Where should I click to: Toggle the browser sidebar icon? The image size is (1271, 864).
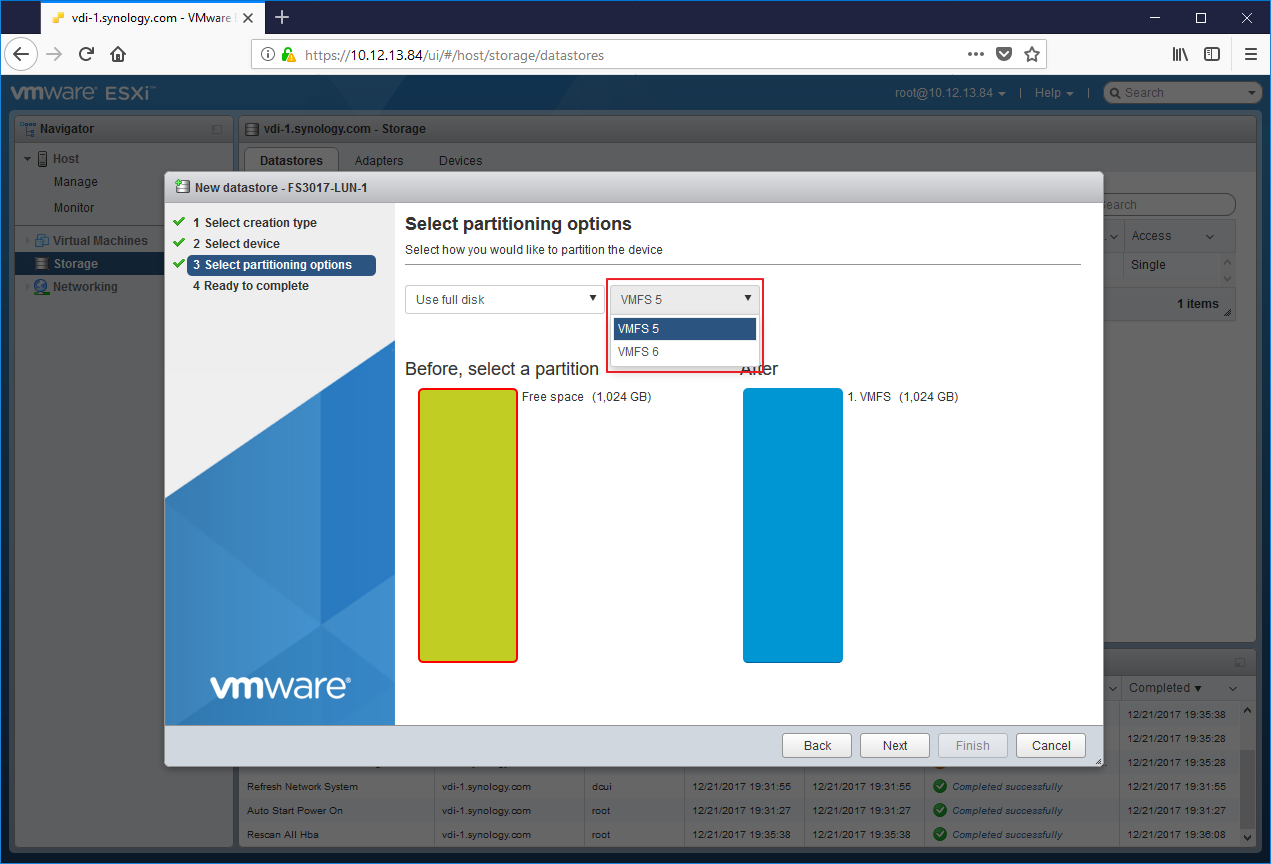(x=1212, y=54)
